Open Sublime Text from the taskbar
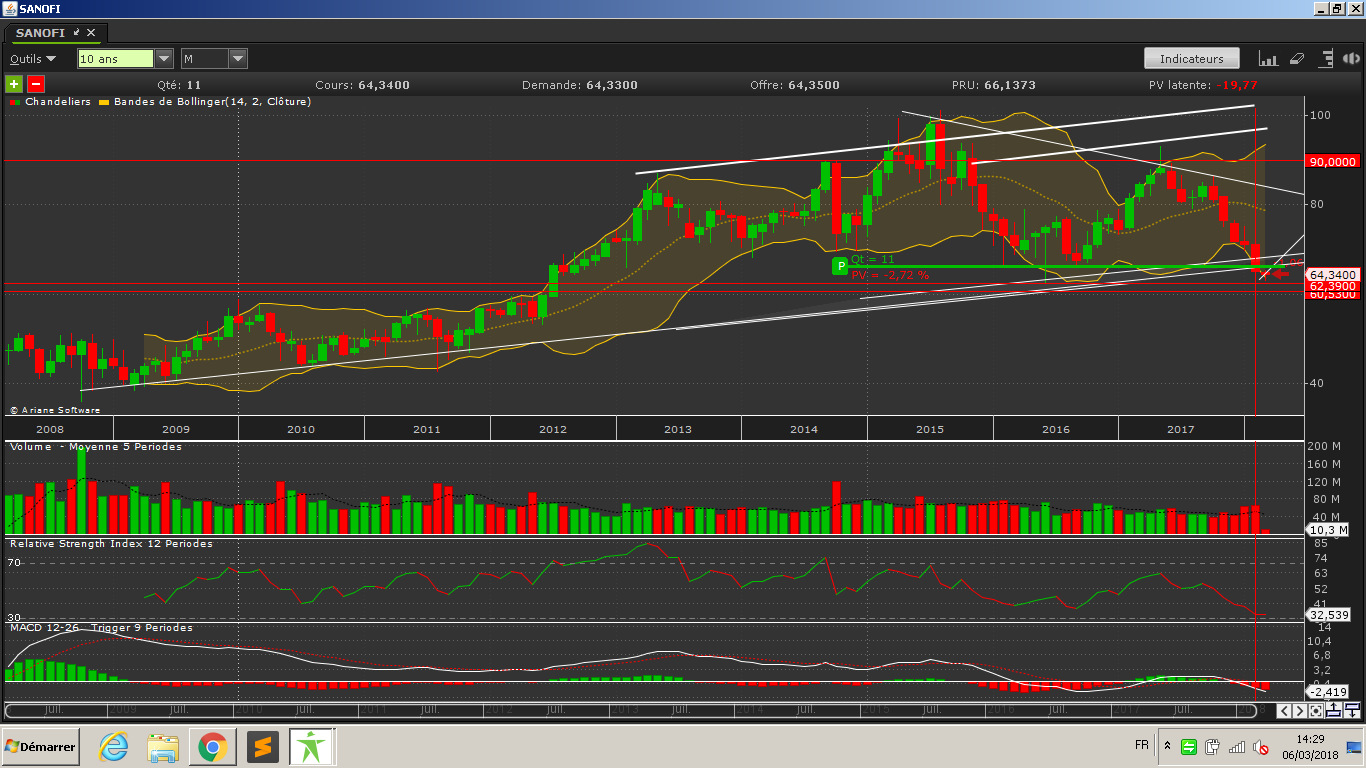Image resolution: width=1366 pixels, height=768 pixels. click(262, 746)
